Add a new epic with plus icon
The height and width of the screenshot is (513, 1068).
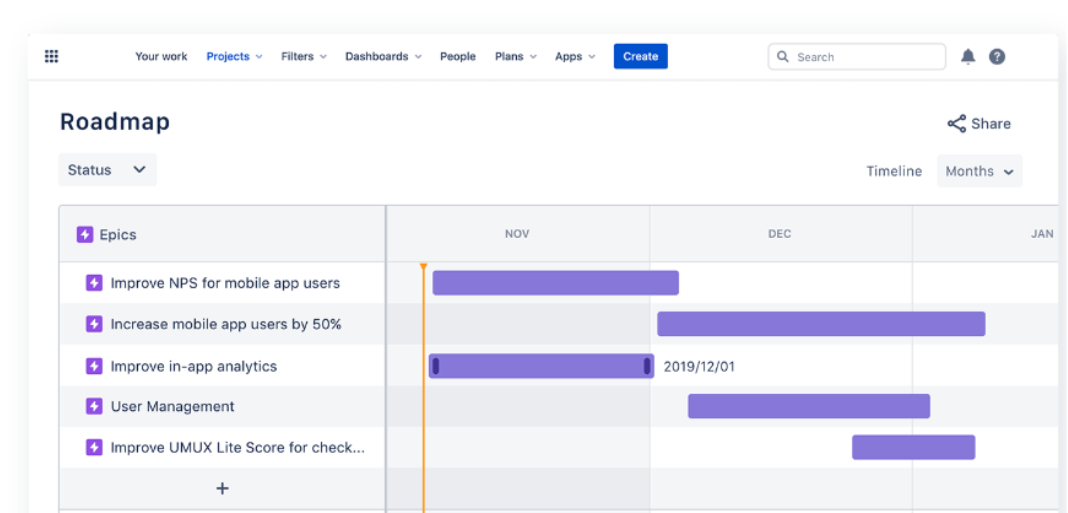pyautogui.click(x=222, y=488)
